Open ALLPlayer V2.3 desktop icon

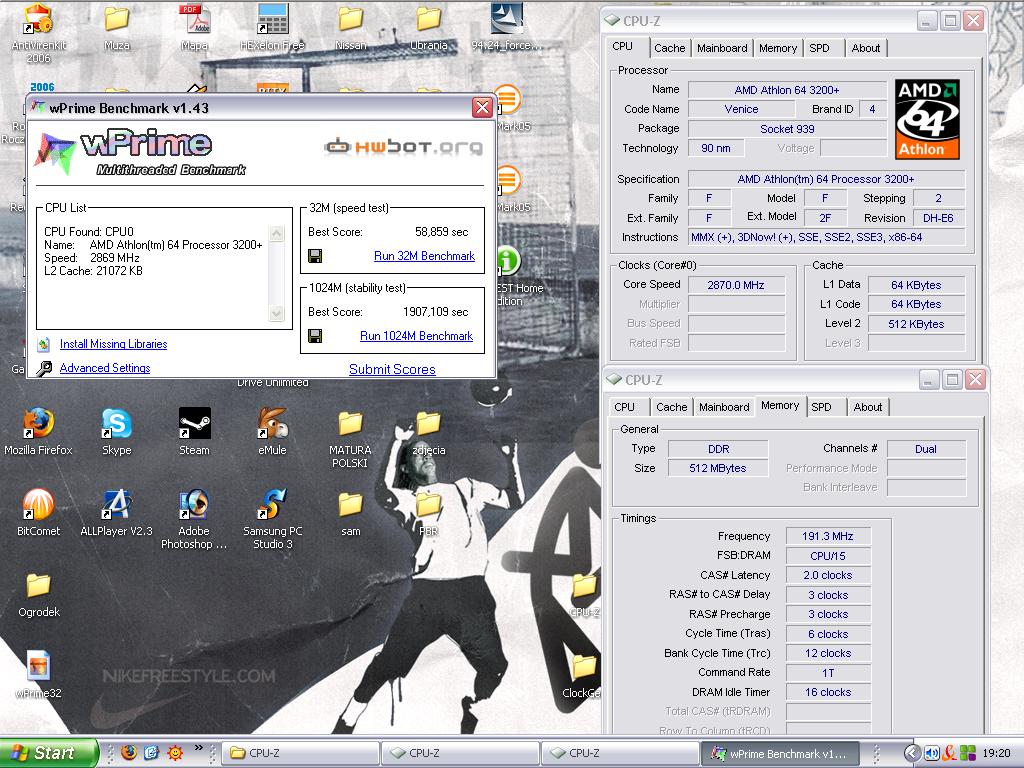[x=116, y=505]
